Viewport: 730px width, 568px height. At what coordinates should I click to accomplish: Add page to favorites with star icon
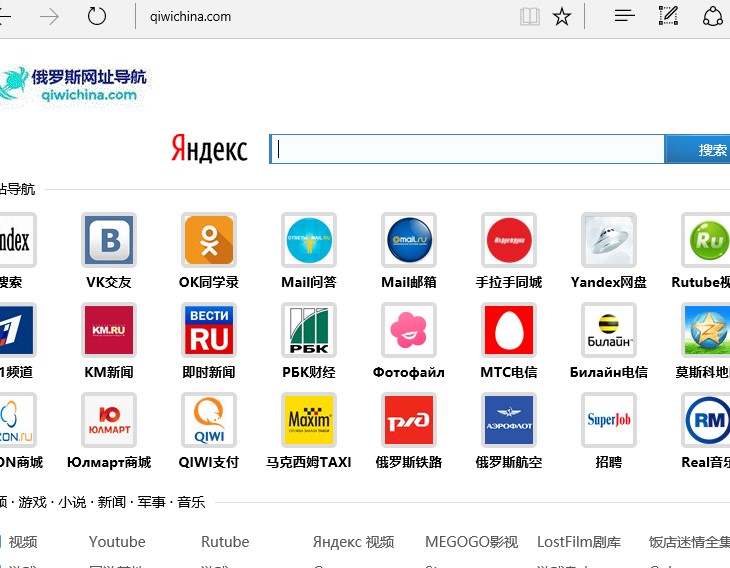click(x=561, y=17)
